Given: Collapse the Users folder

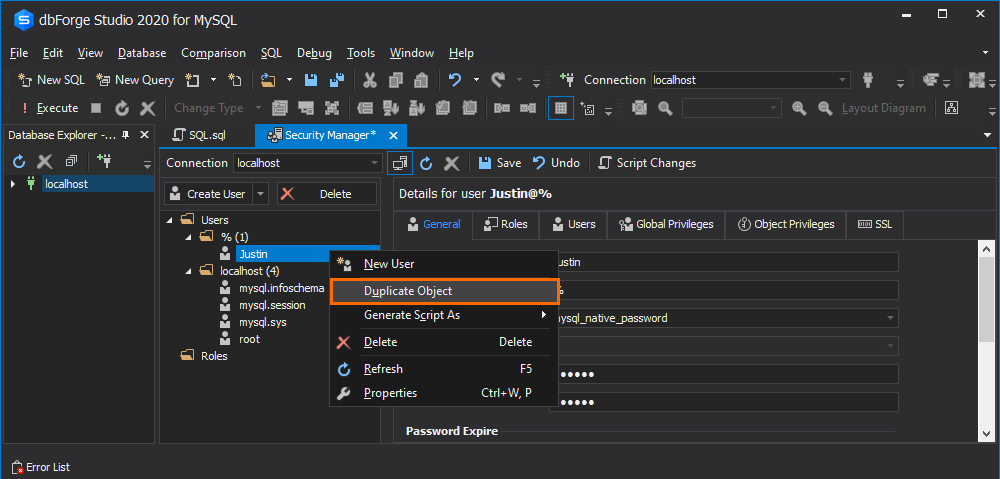Looking at the screenshot, I should click(x=169, y=220).
